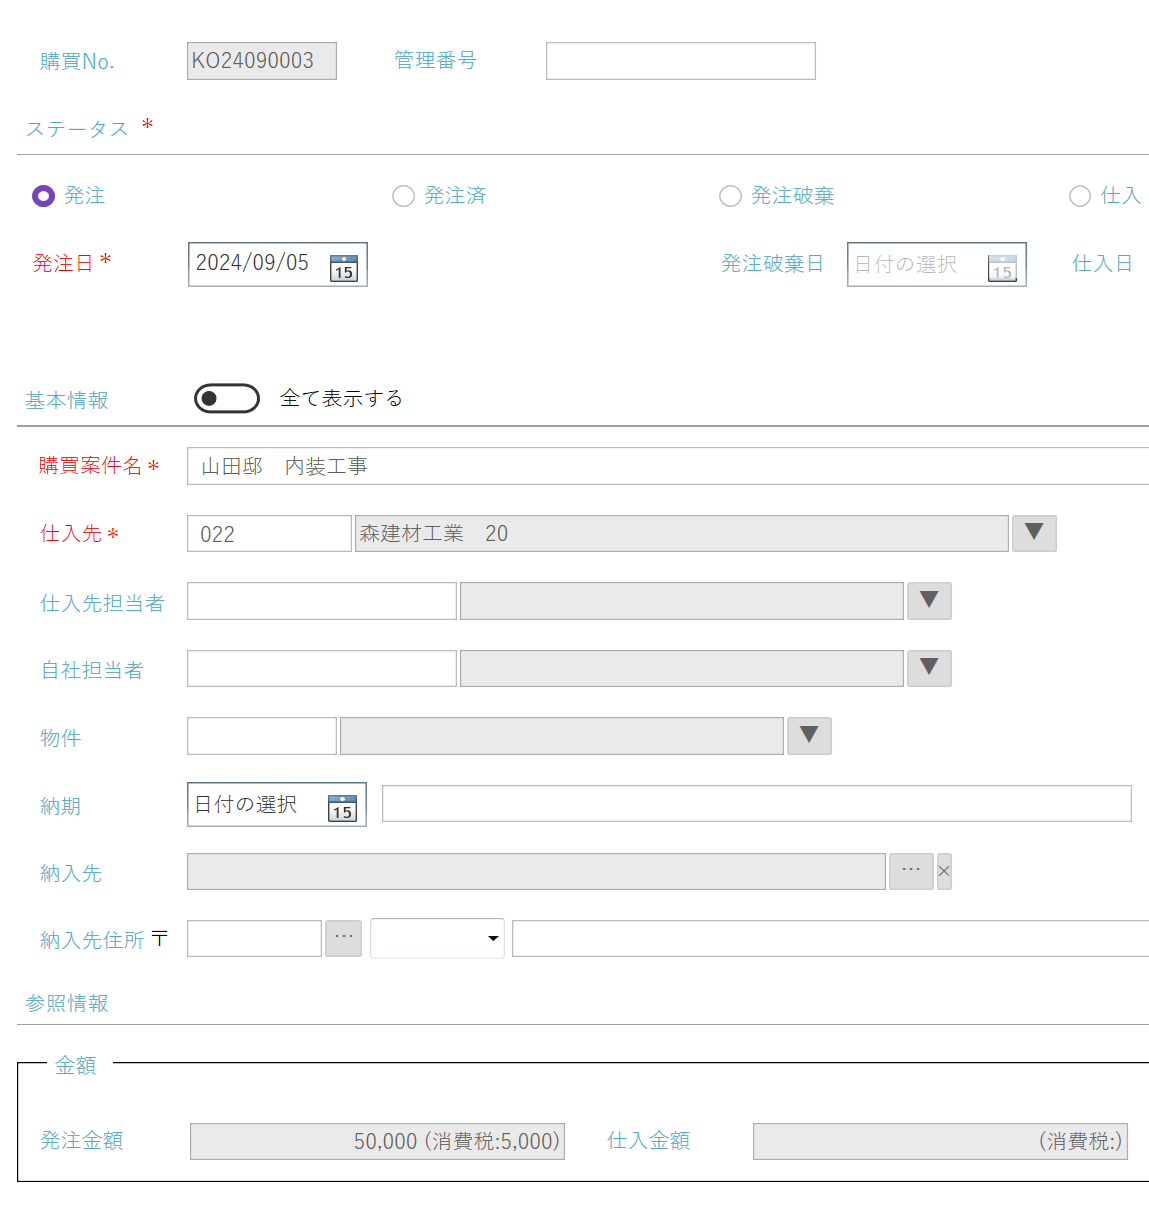Viewport: 1149px width, 1222px height.
Task: Click the 管理番号 label
Action: [435, 60]
